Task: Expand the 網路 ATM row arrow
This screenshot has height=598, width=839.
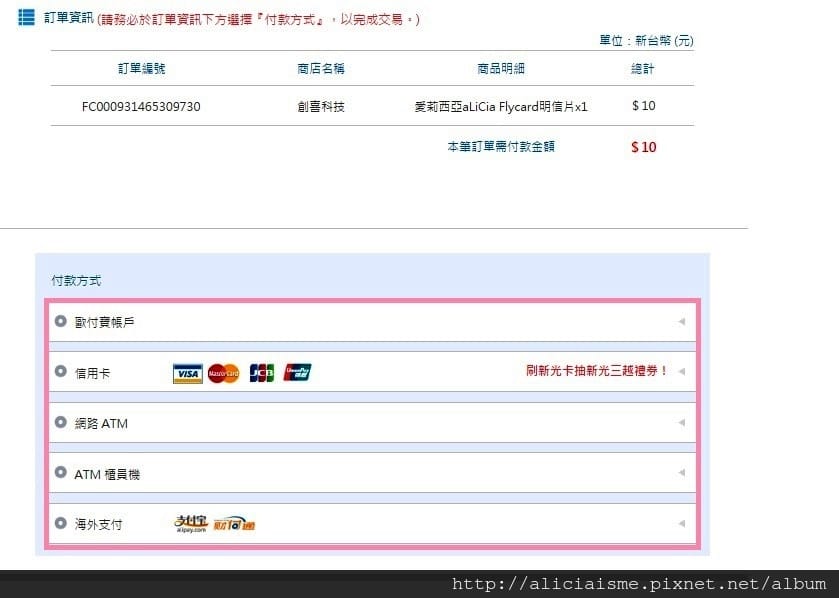Action: tap(682, 422)
